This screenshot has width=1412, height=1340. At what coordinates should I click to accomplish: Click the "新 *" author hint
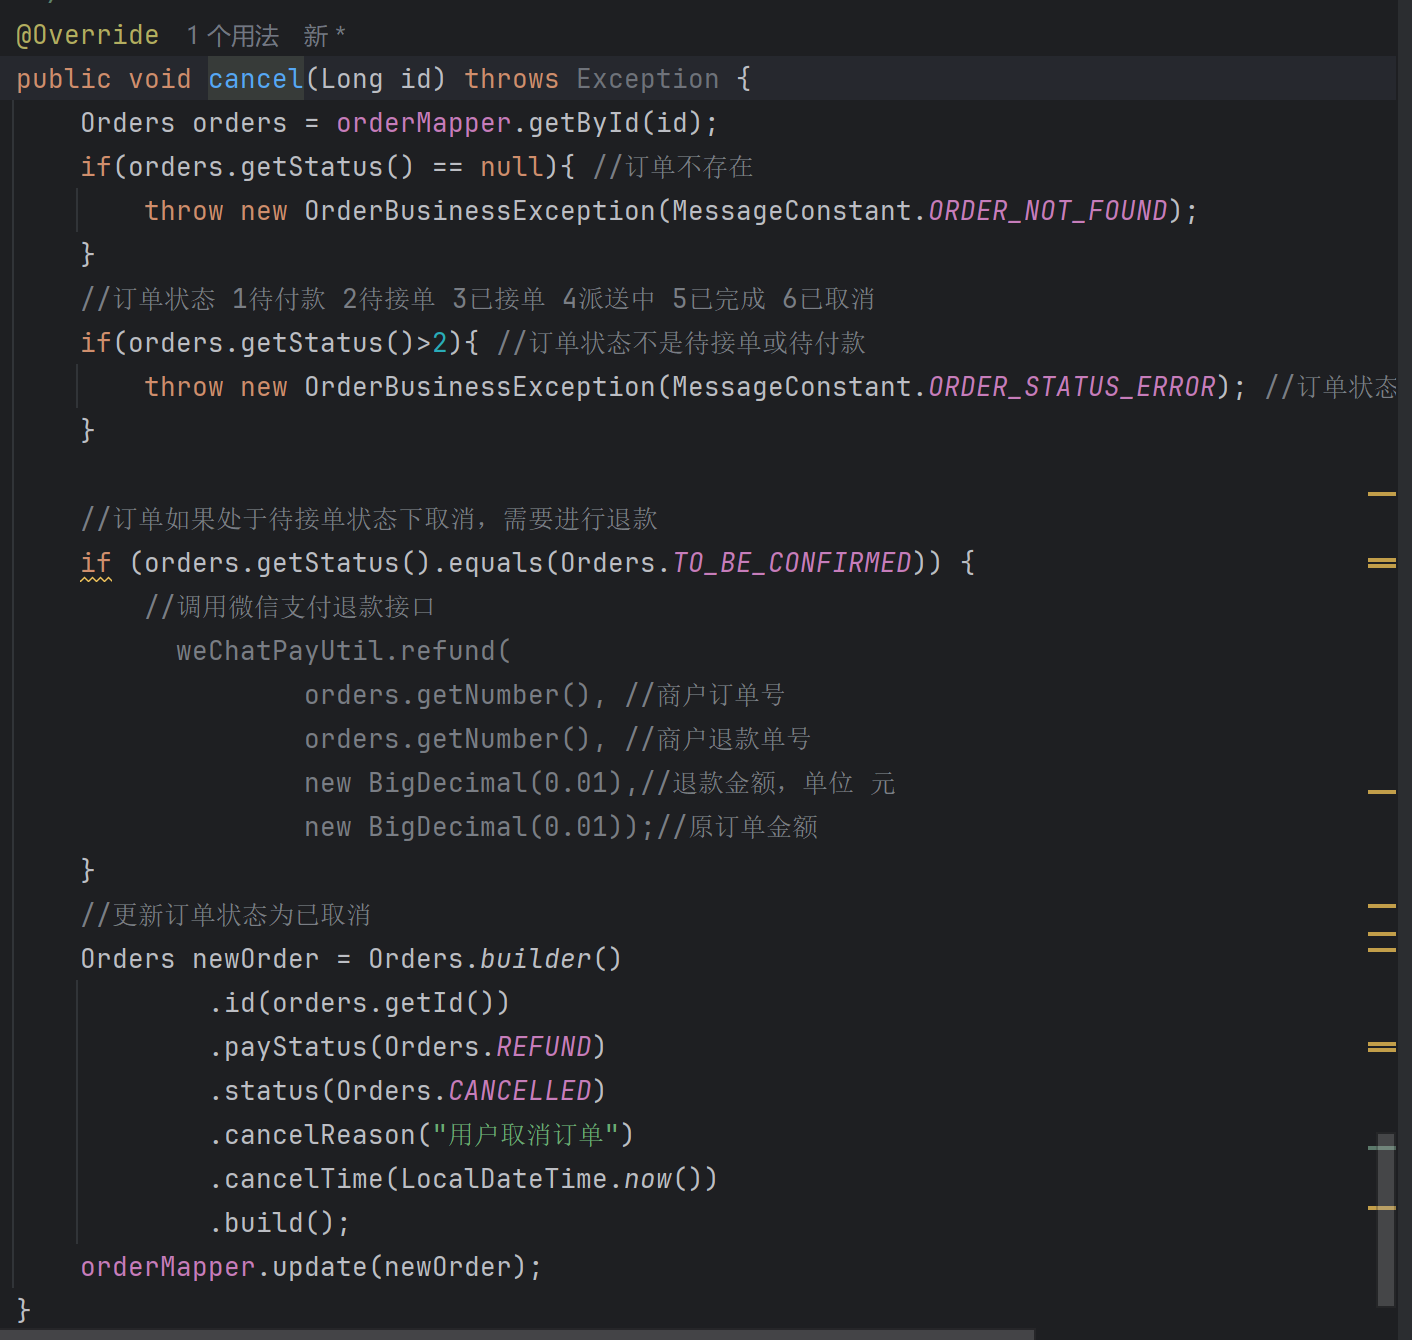(x=324, y=36)
